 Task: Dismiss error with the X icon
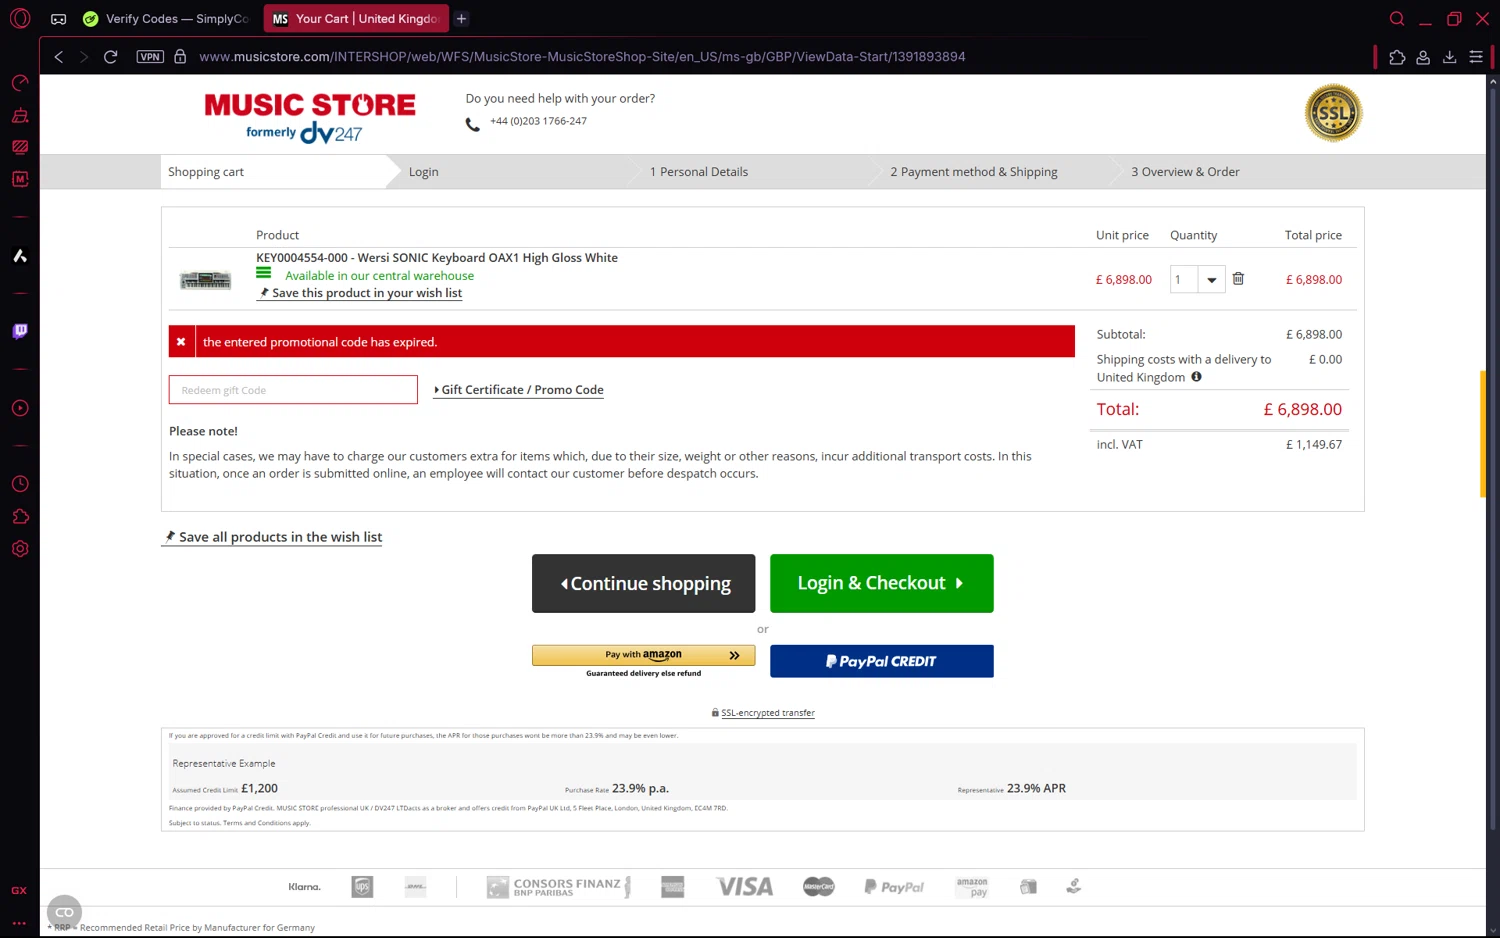click(181, 342)
